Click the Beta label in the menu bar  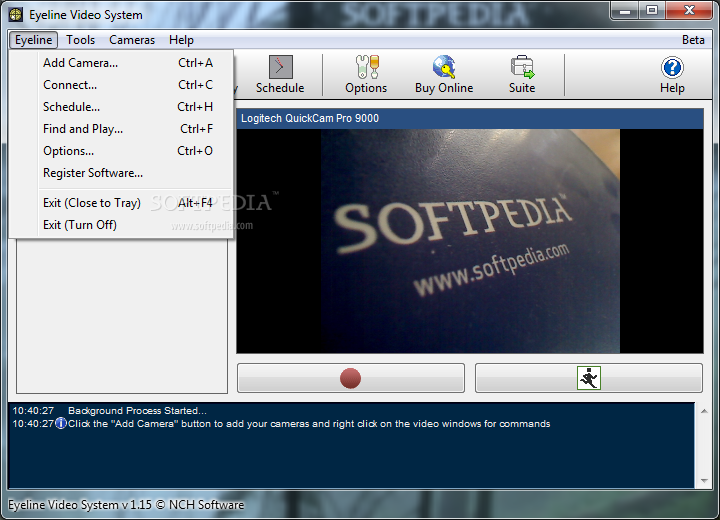[x=693, y=40]
